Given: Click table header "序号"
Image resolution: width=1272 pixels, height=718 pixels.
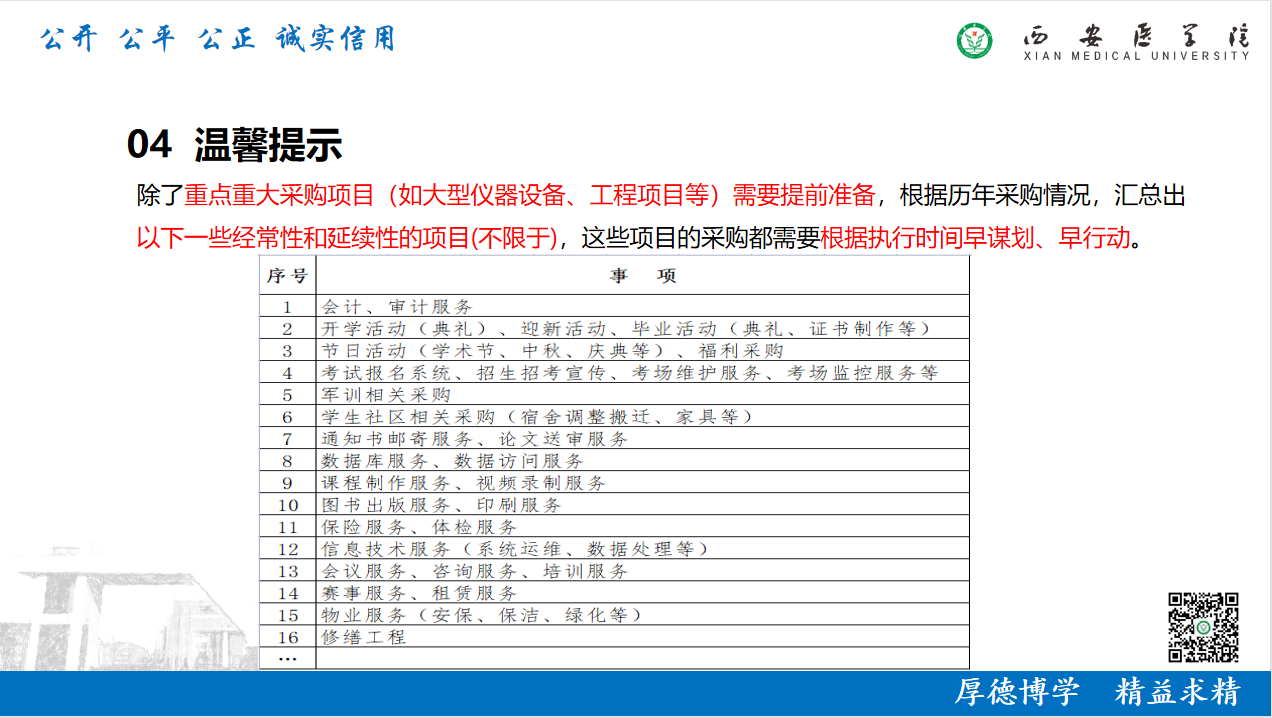Looking at the screenshot, I should click(287, 276).
